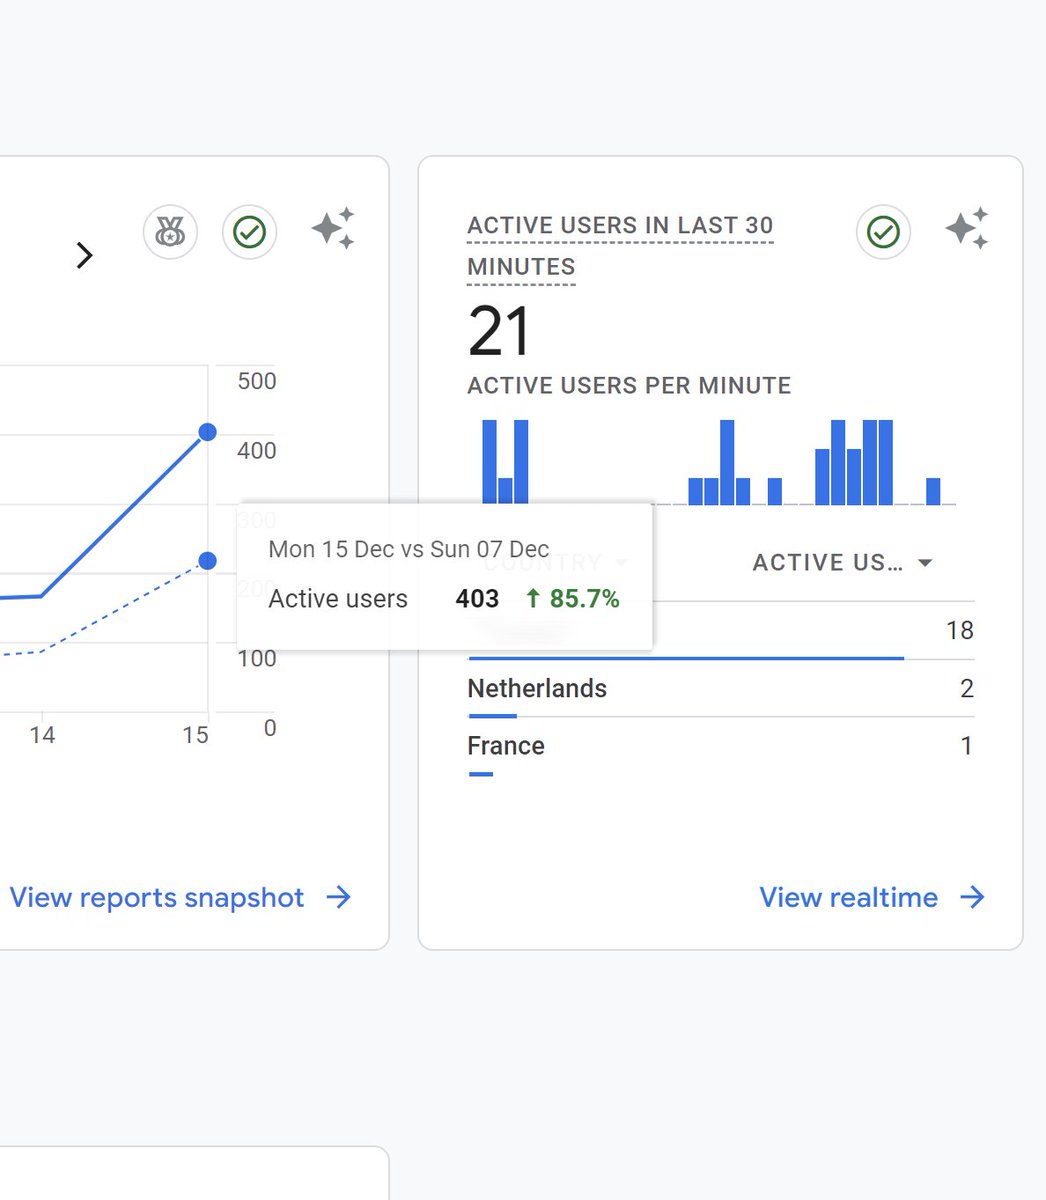Click the solid line data point at 403
1046x1200 pixels.
coord(208,432)
